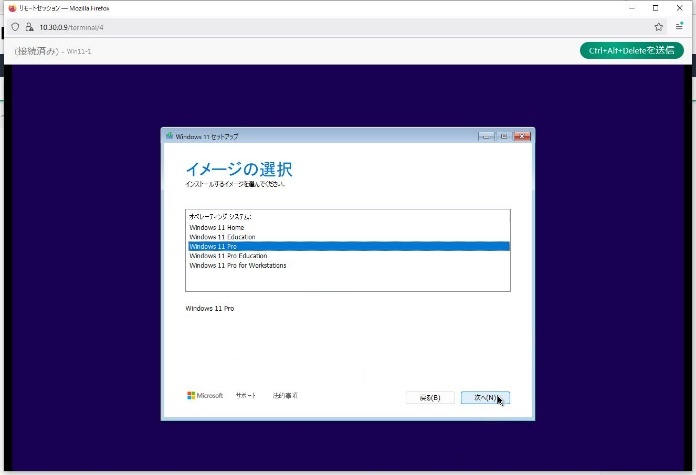Pick Windows 11 Pro for Workstations
Screen dimensions: 696x475
[238, 266]
